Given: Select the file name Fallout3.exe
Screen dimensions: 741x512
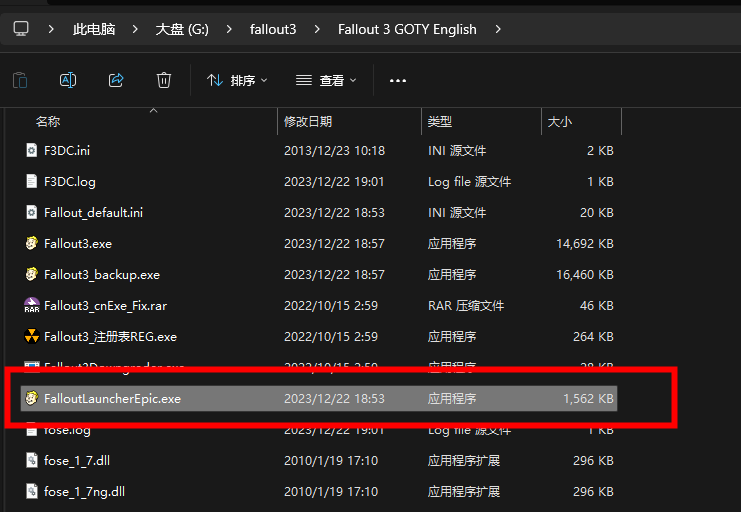Looking at the screenshot, I should [x=78, y=243].
